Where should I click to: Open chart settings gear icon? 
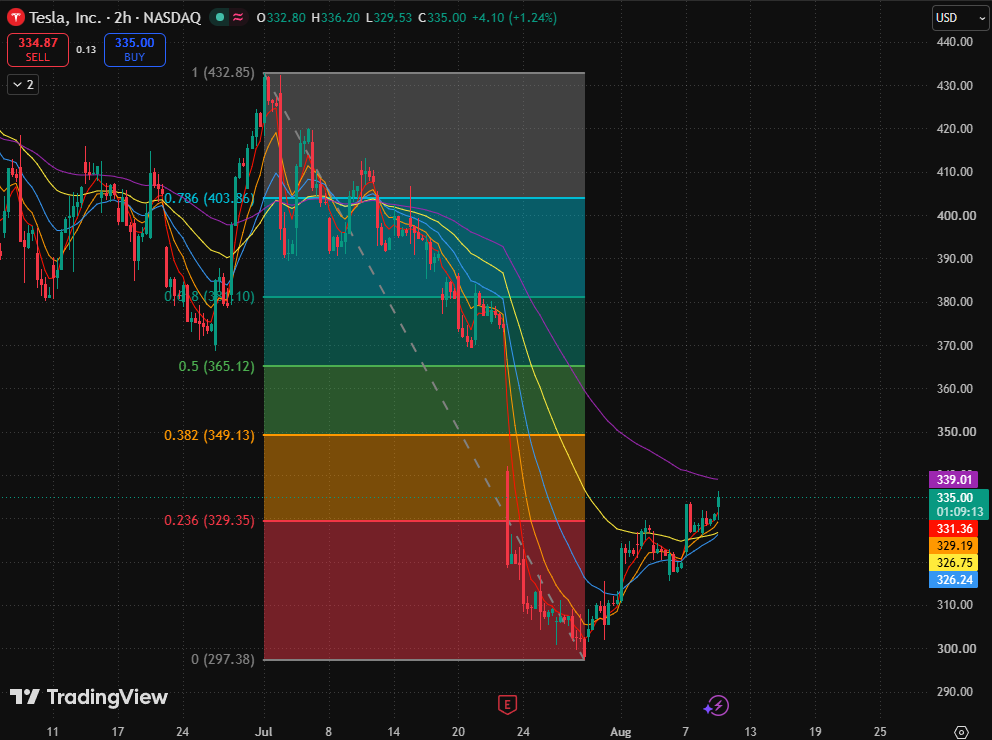click(961, 732)
